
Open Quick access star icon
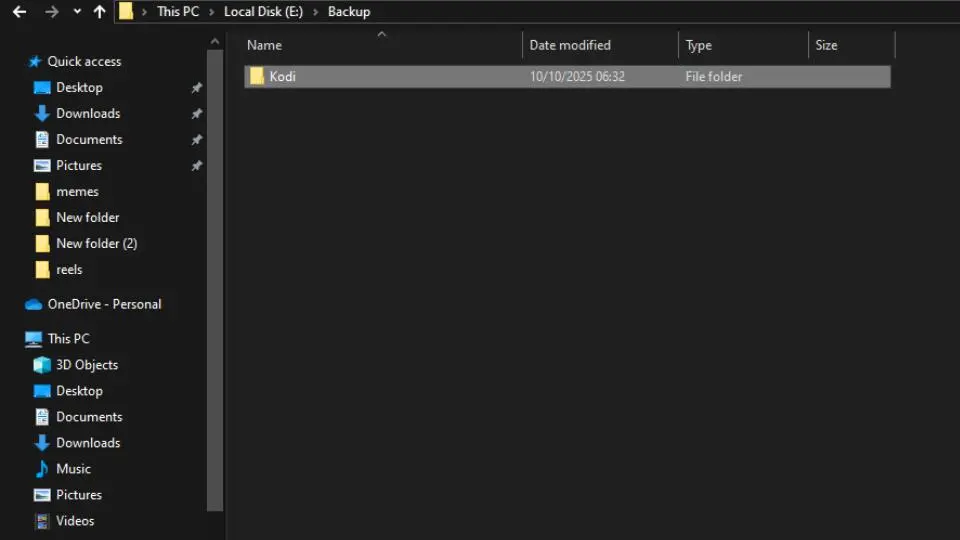point(35,62)
